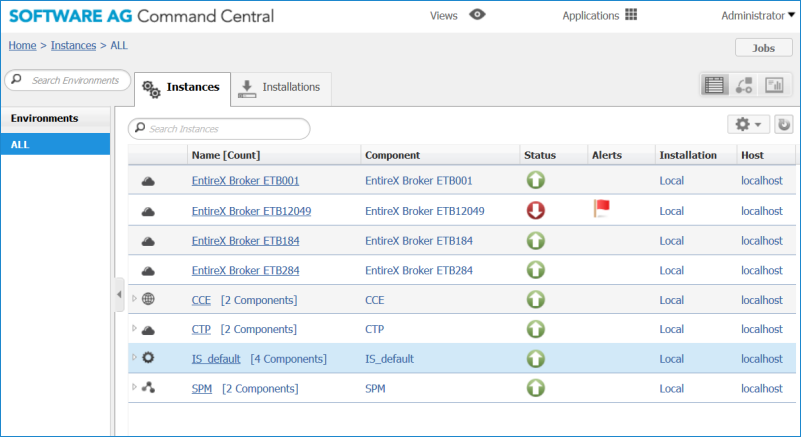The height and width of the screenshot is (437, 801).
Task: Open the gear settings dropdown
Action: pyautogui.click(x=748, y=124)
